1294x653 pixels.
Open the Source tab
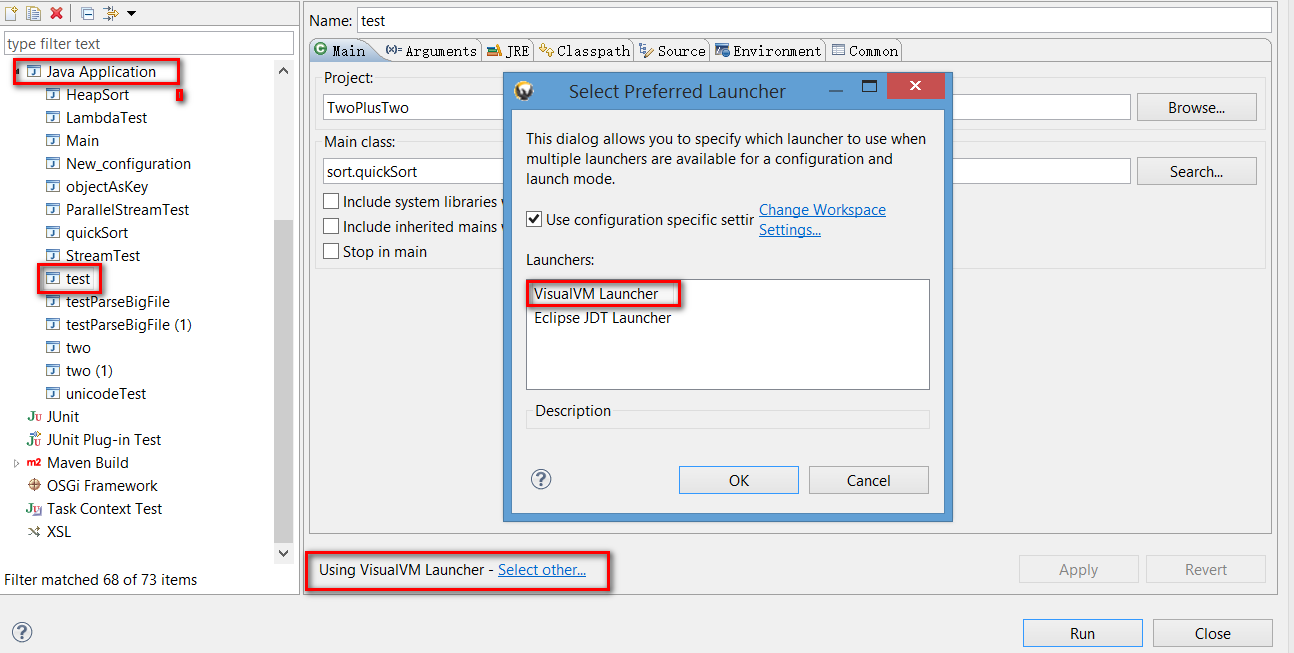click(x=673, y=50)
